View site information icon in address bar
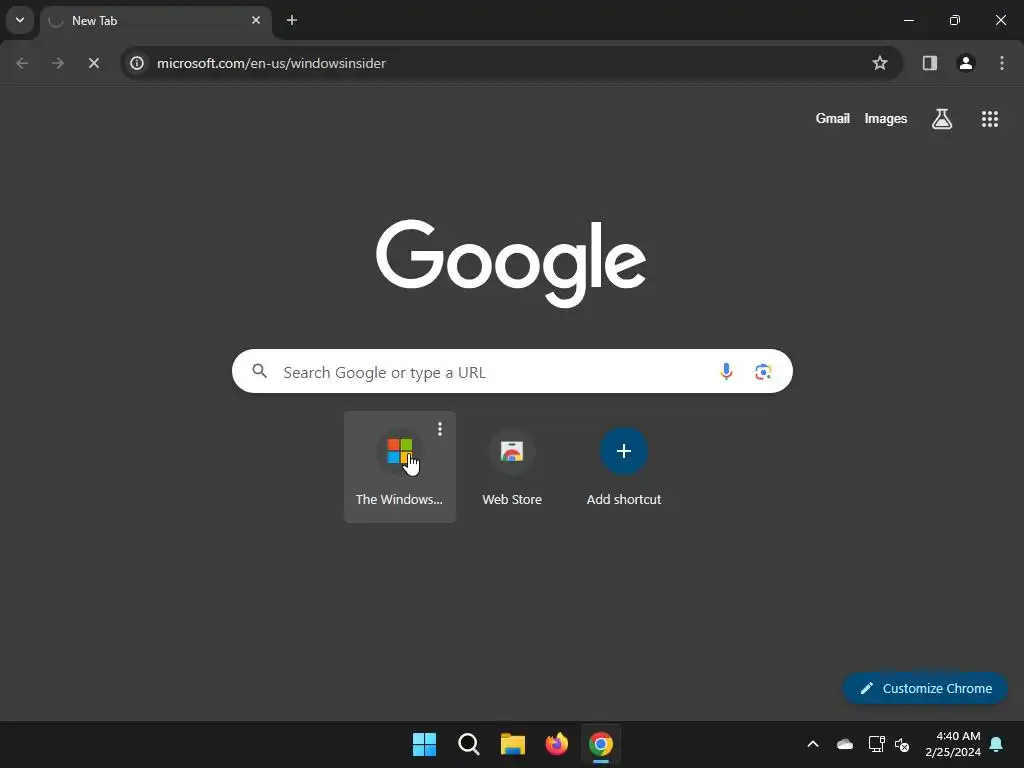1024x768 pixels. 137,63
